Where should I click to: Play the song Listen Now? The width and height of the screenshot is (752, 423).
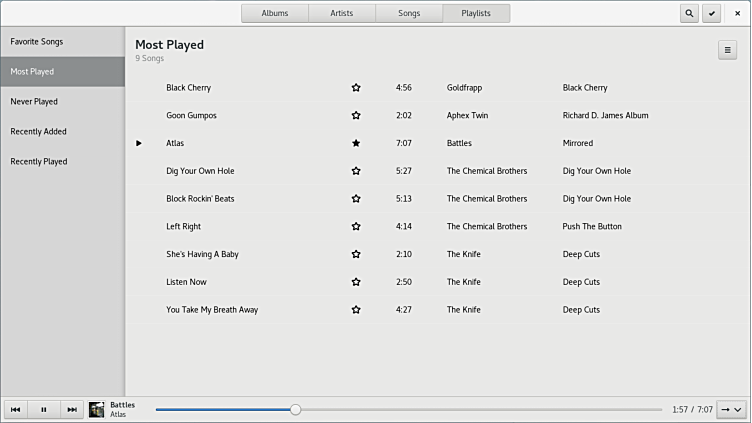point(187,282)
